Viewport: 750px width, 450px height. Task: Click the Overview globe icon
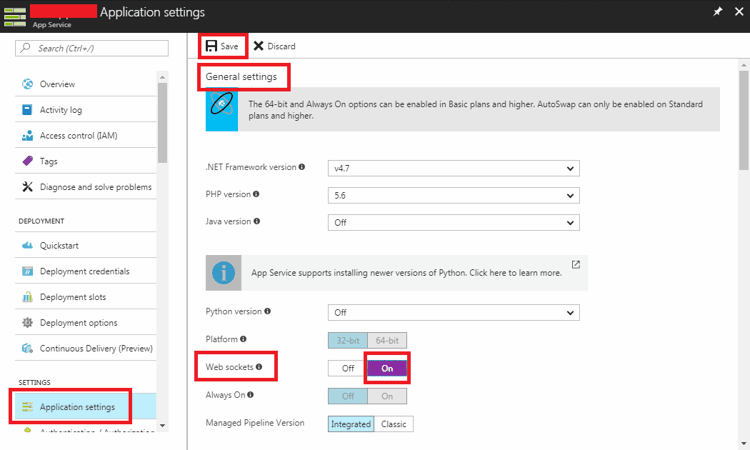(x=28, y=84)
